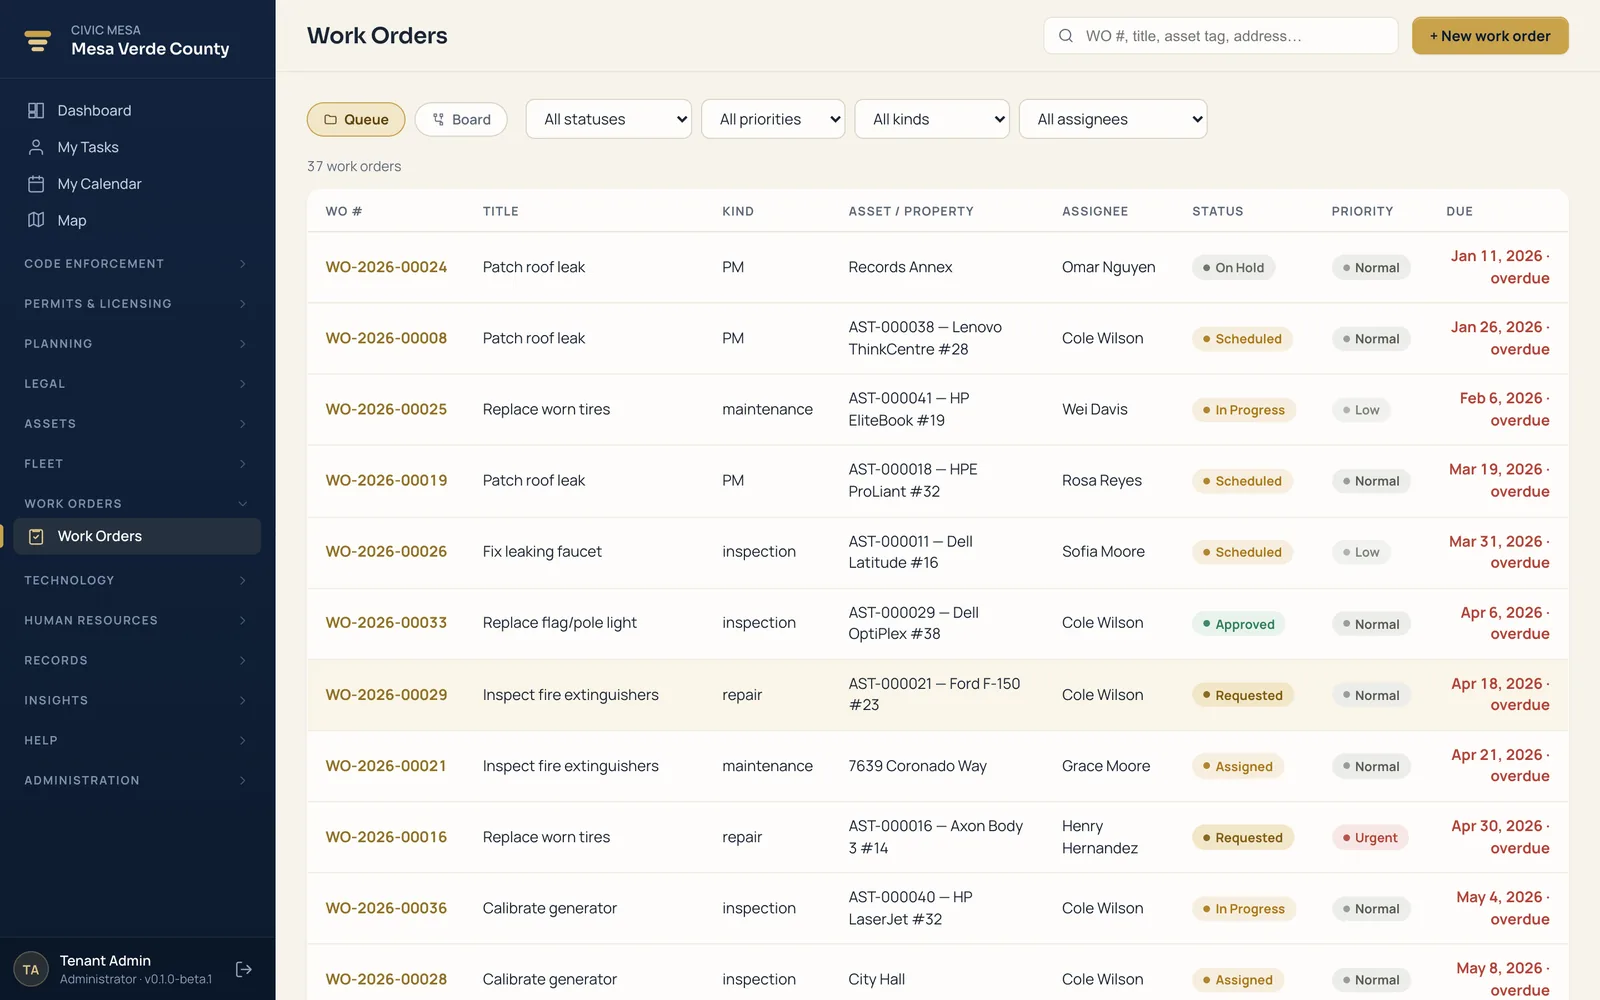
Task: Open work order WO-2026-00024
Action: coord(386,267)
